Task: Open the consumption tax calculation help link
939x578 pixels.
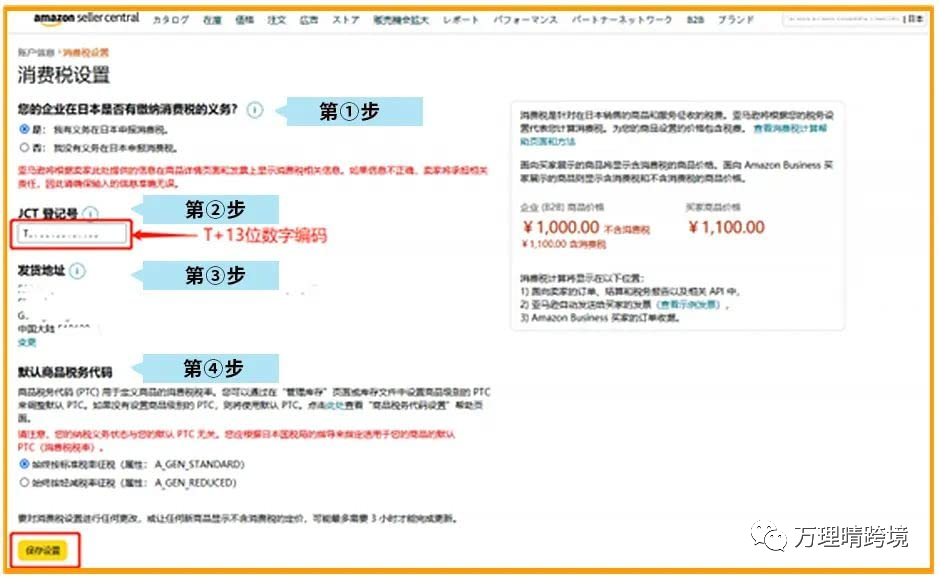Action: [673, 135]
